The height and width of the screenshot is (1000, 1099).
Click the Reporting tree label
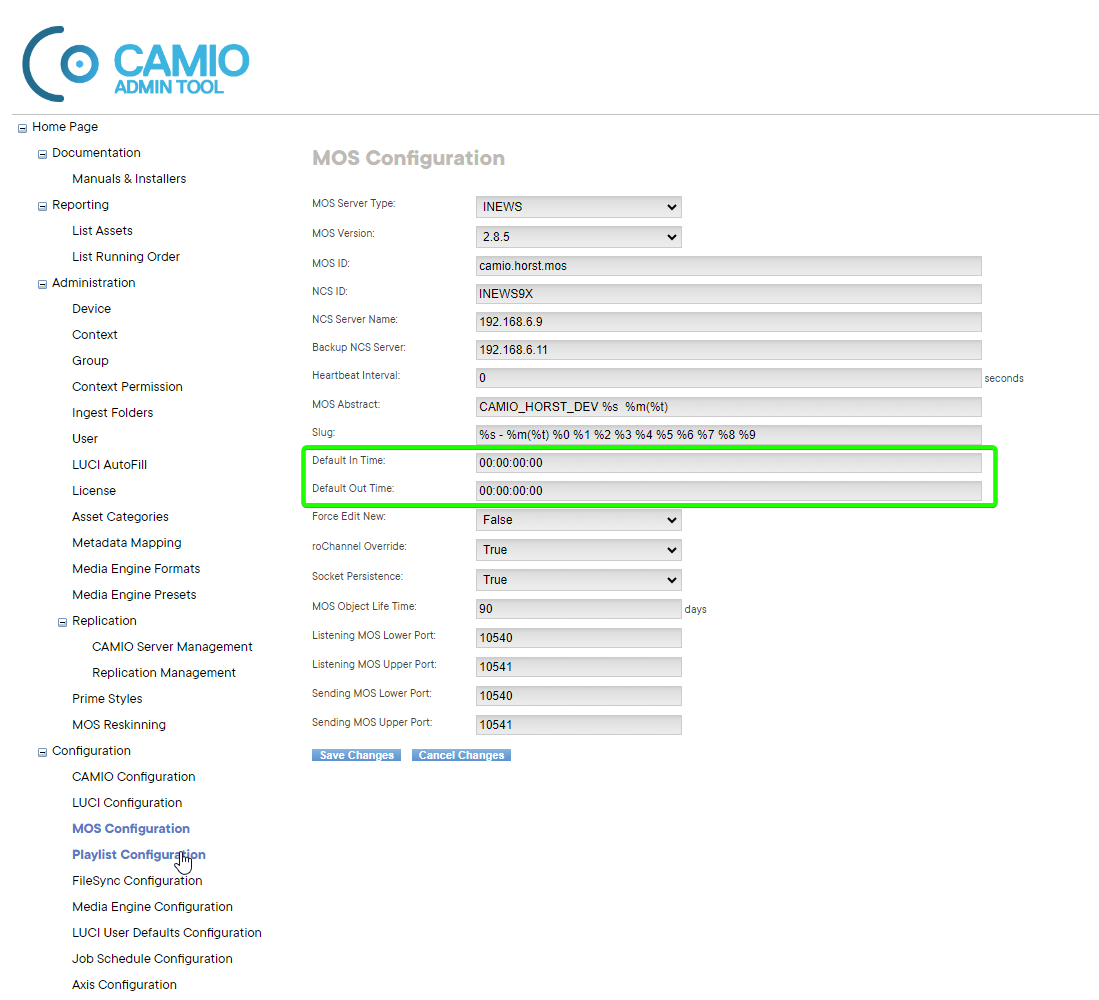tap(80, 205)
